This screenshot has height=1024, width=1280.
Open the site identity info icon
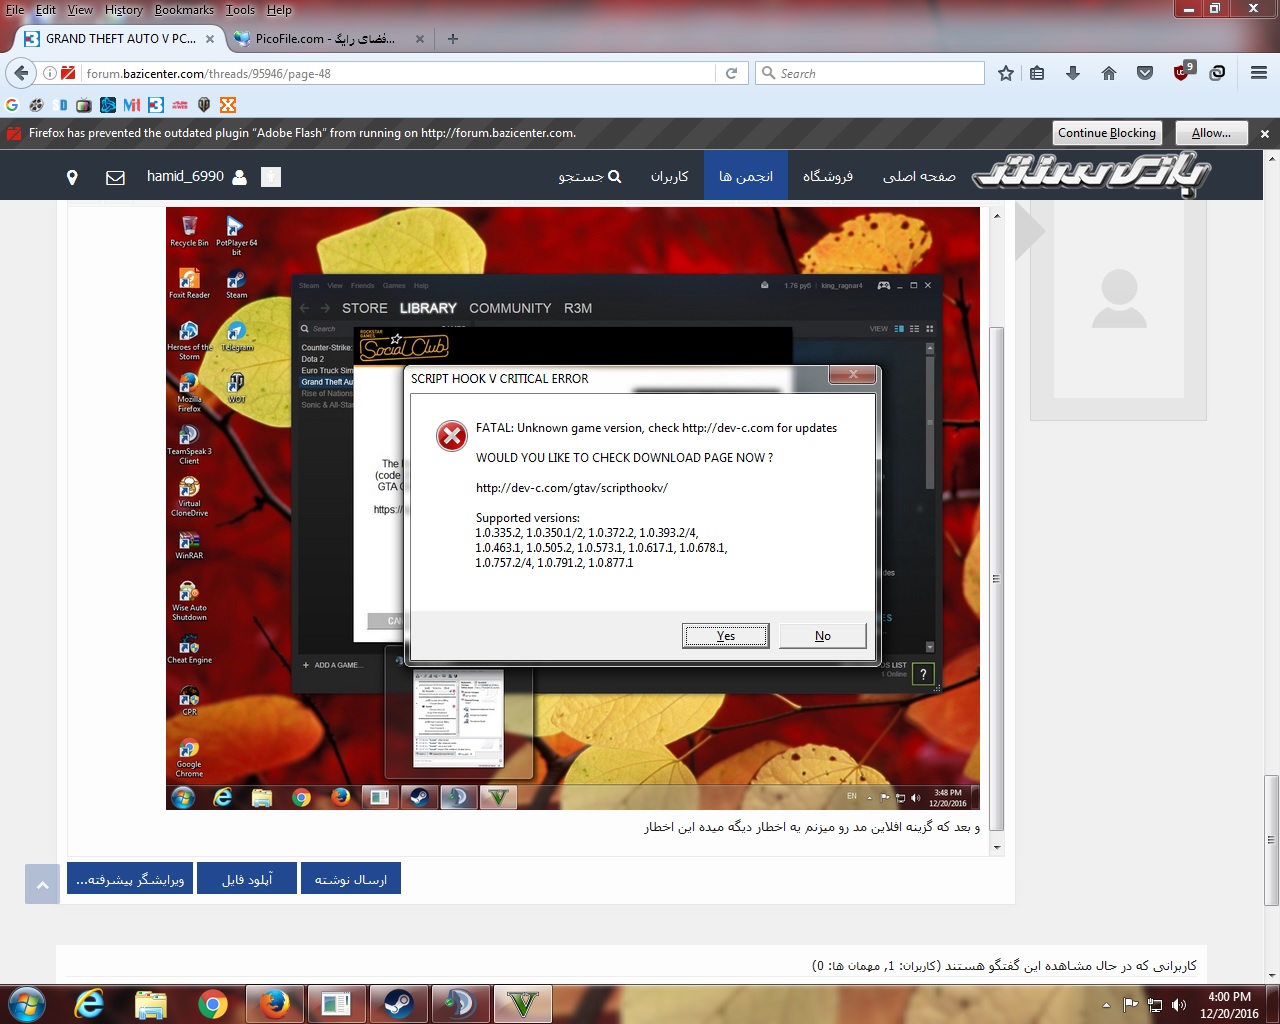pos(49,73)
